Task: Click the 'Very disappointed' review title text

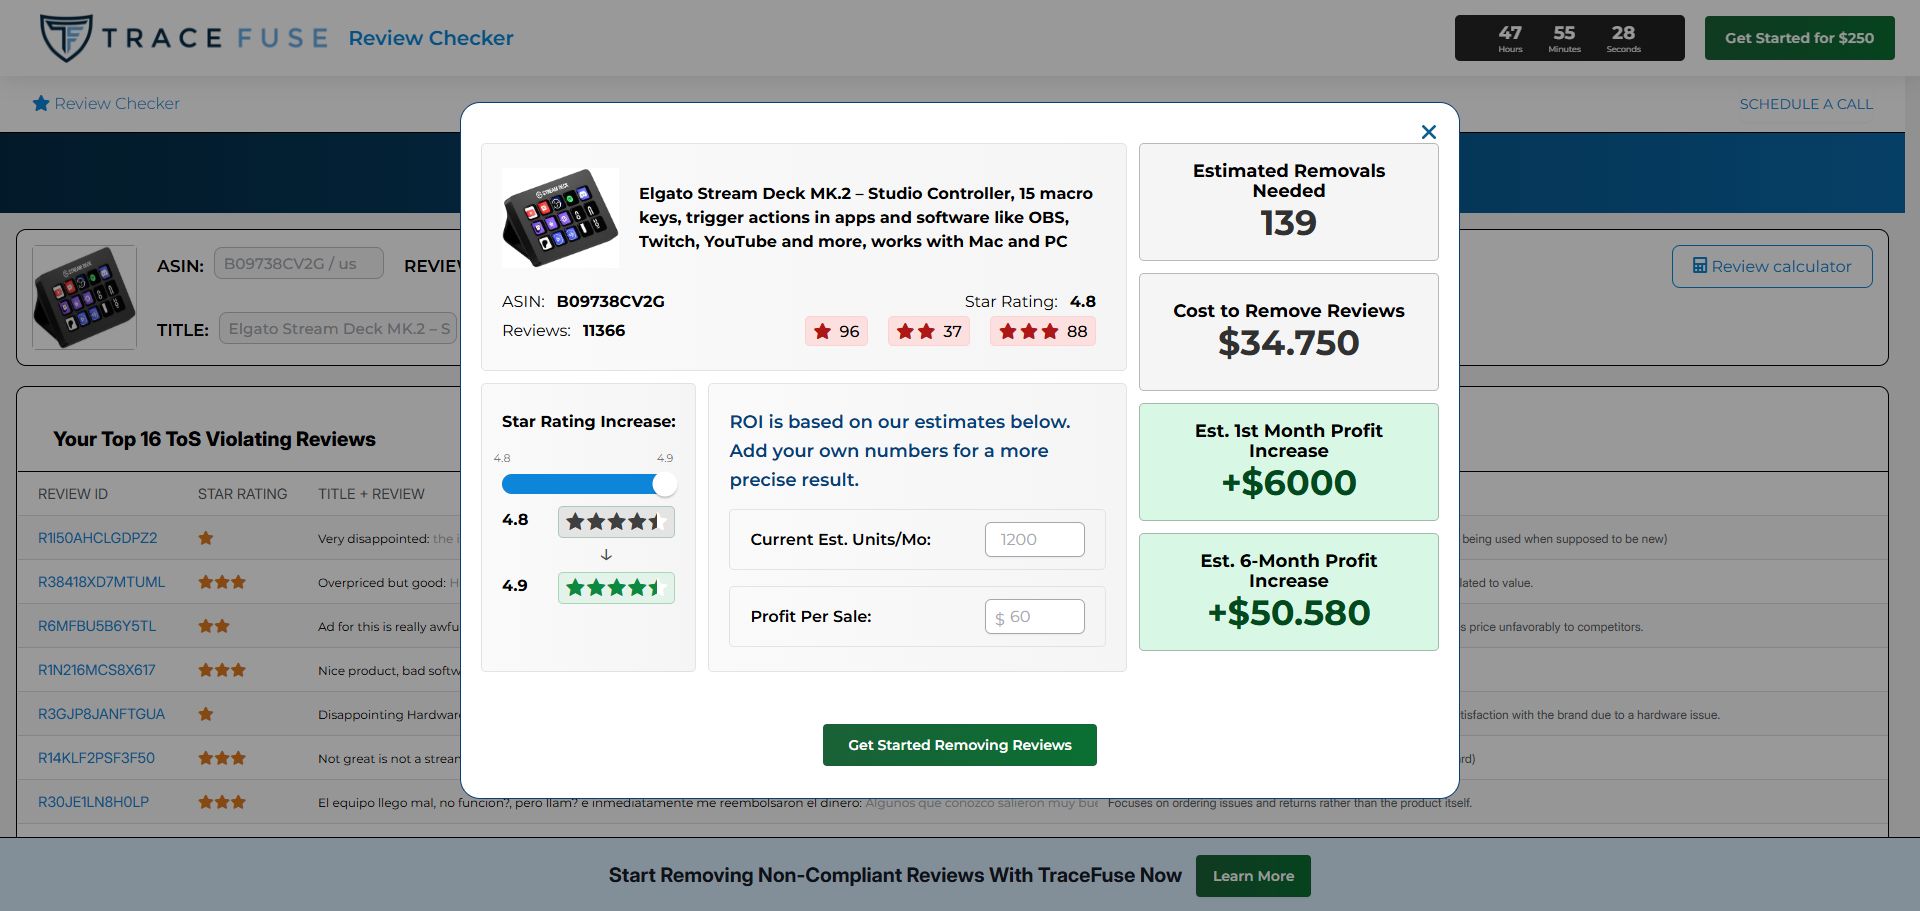Action: tap(372, 538)
